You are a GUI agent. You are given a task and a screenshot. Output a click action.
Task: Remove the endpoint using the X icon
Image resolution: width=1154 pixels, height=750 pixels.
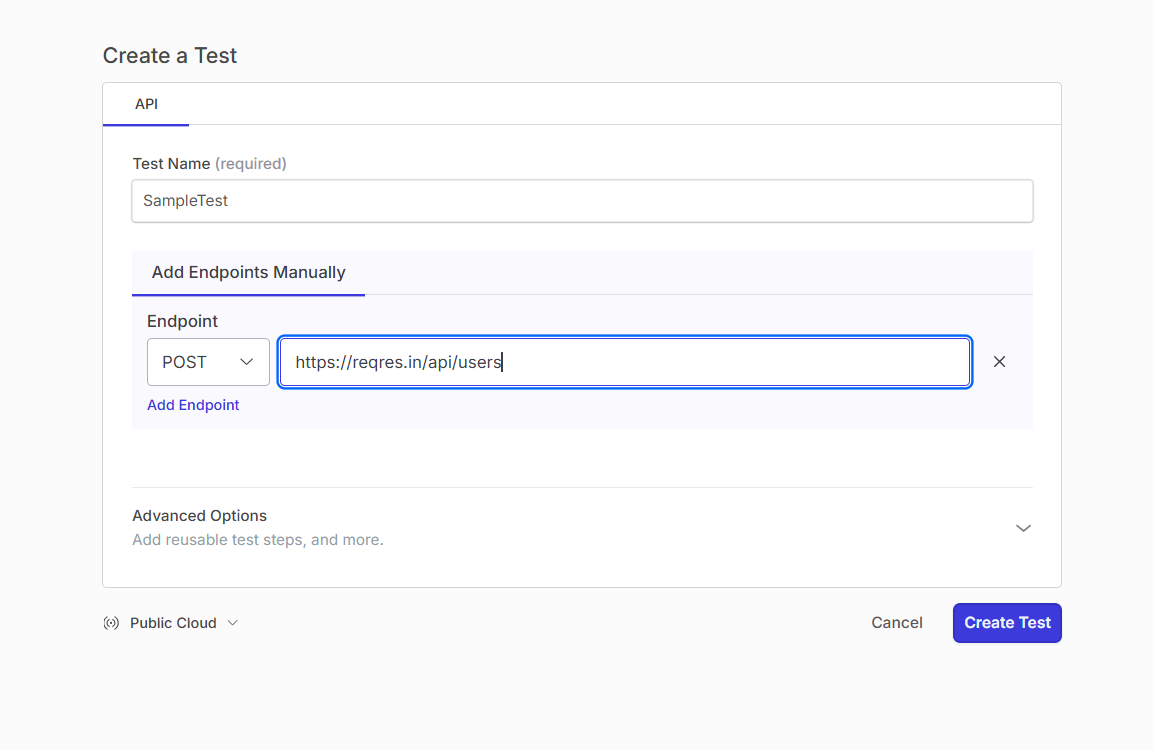click(999, 361)
